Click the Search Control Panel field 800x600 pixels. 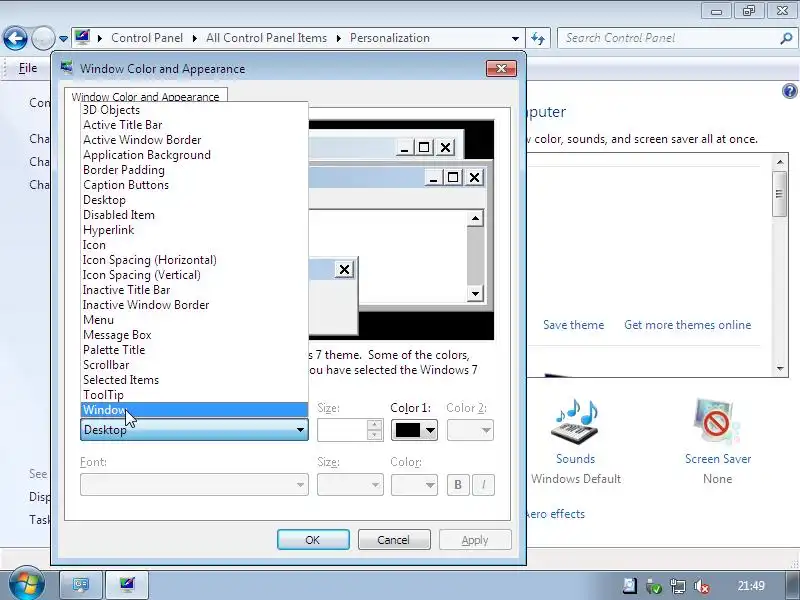click(670, 38)
